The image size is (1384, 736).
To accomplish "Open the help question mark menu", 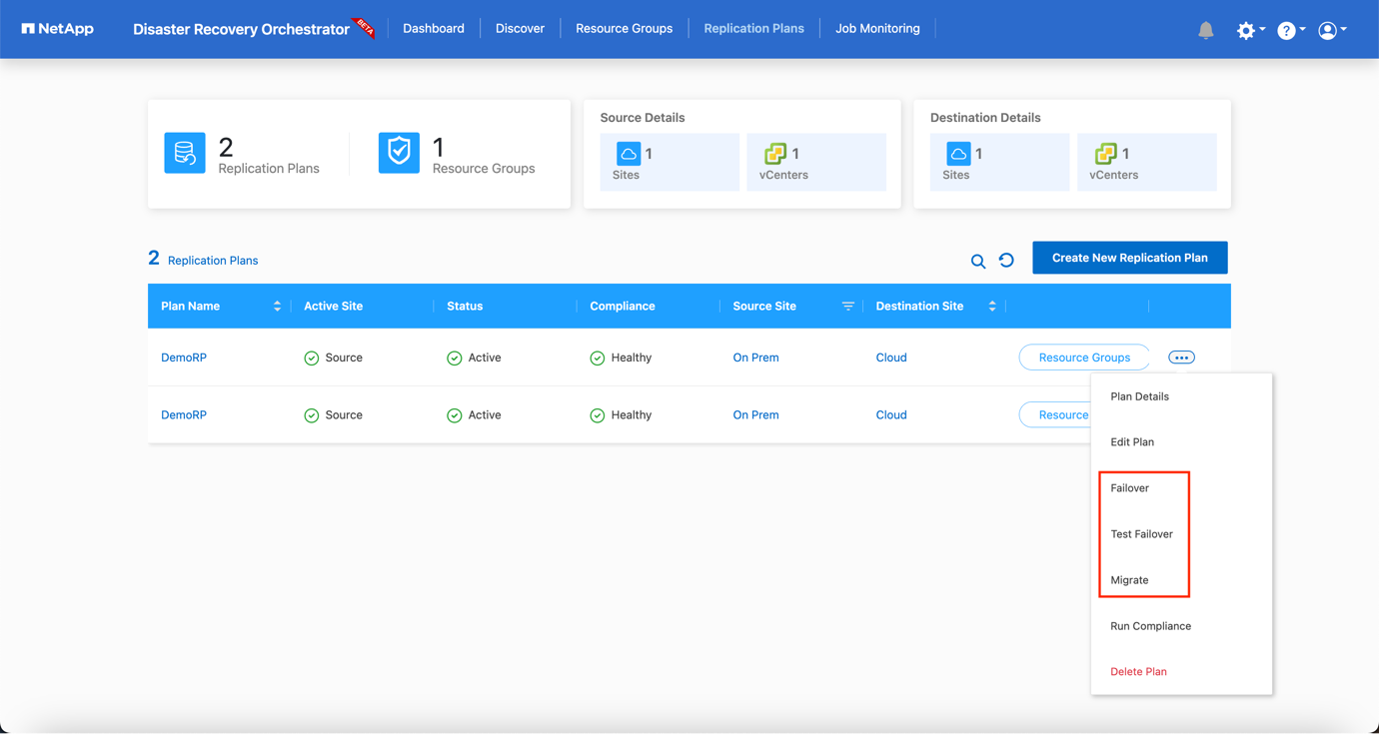I will point(1287,30).
